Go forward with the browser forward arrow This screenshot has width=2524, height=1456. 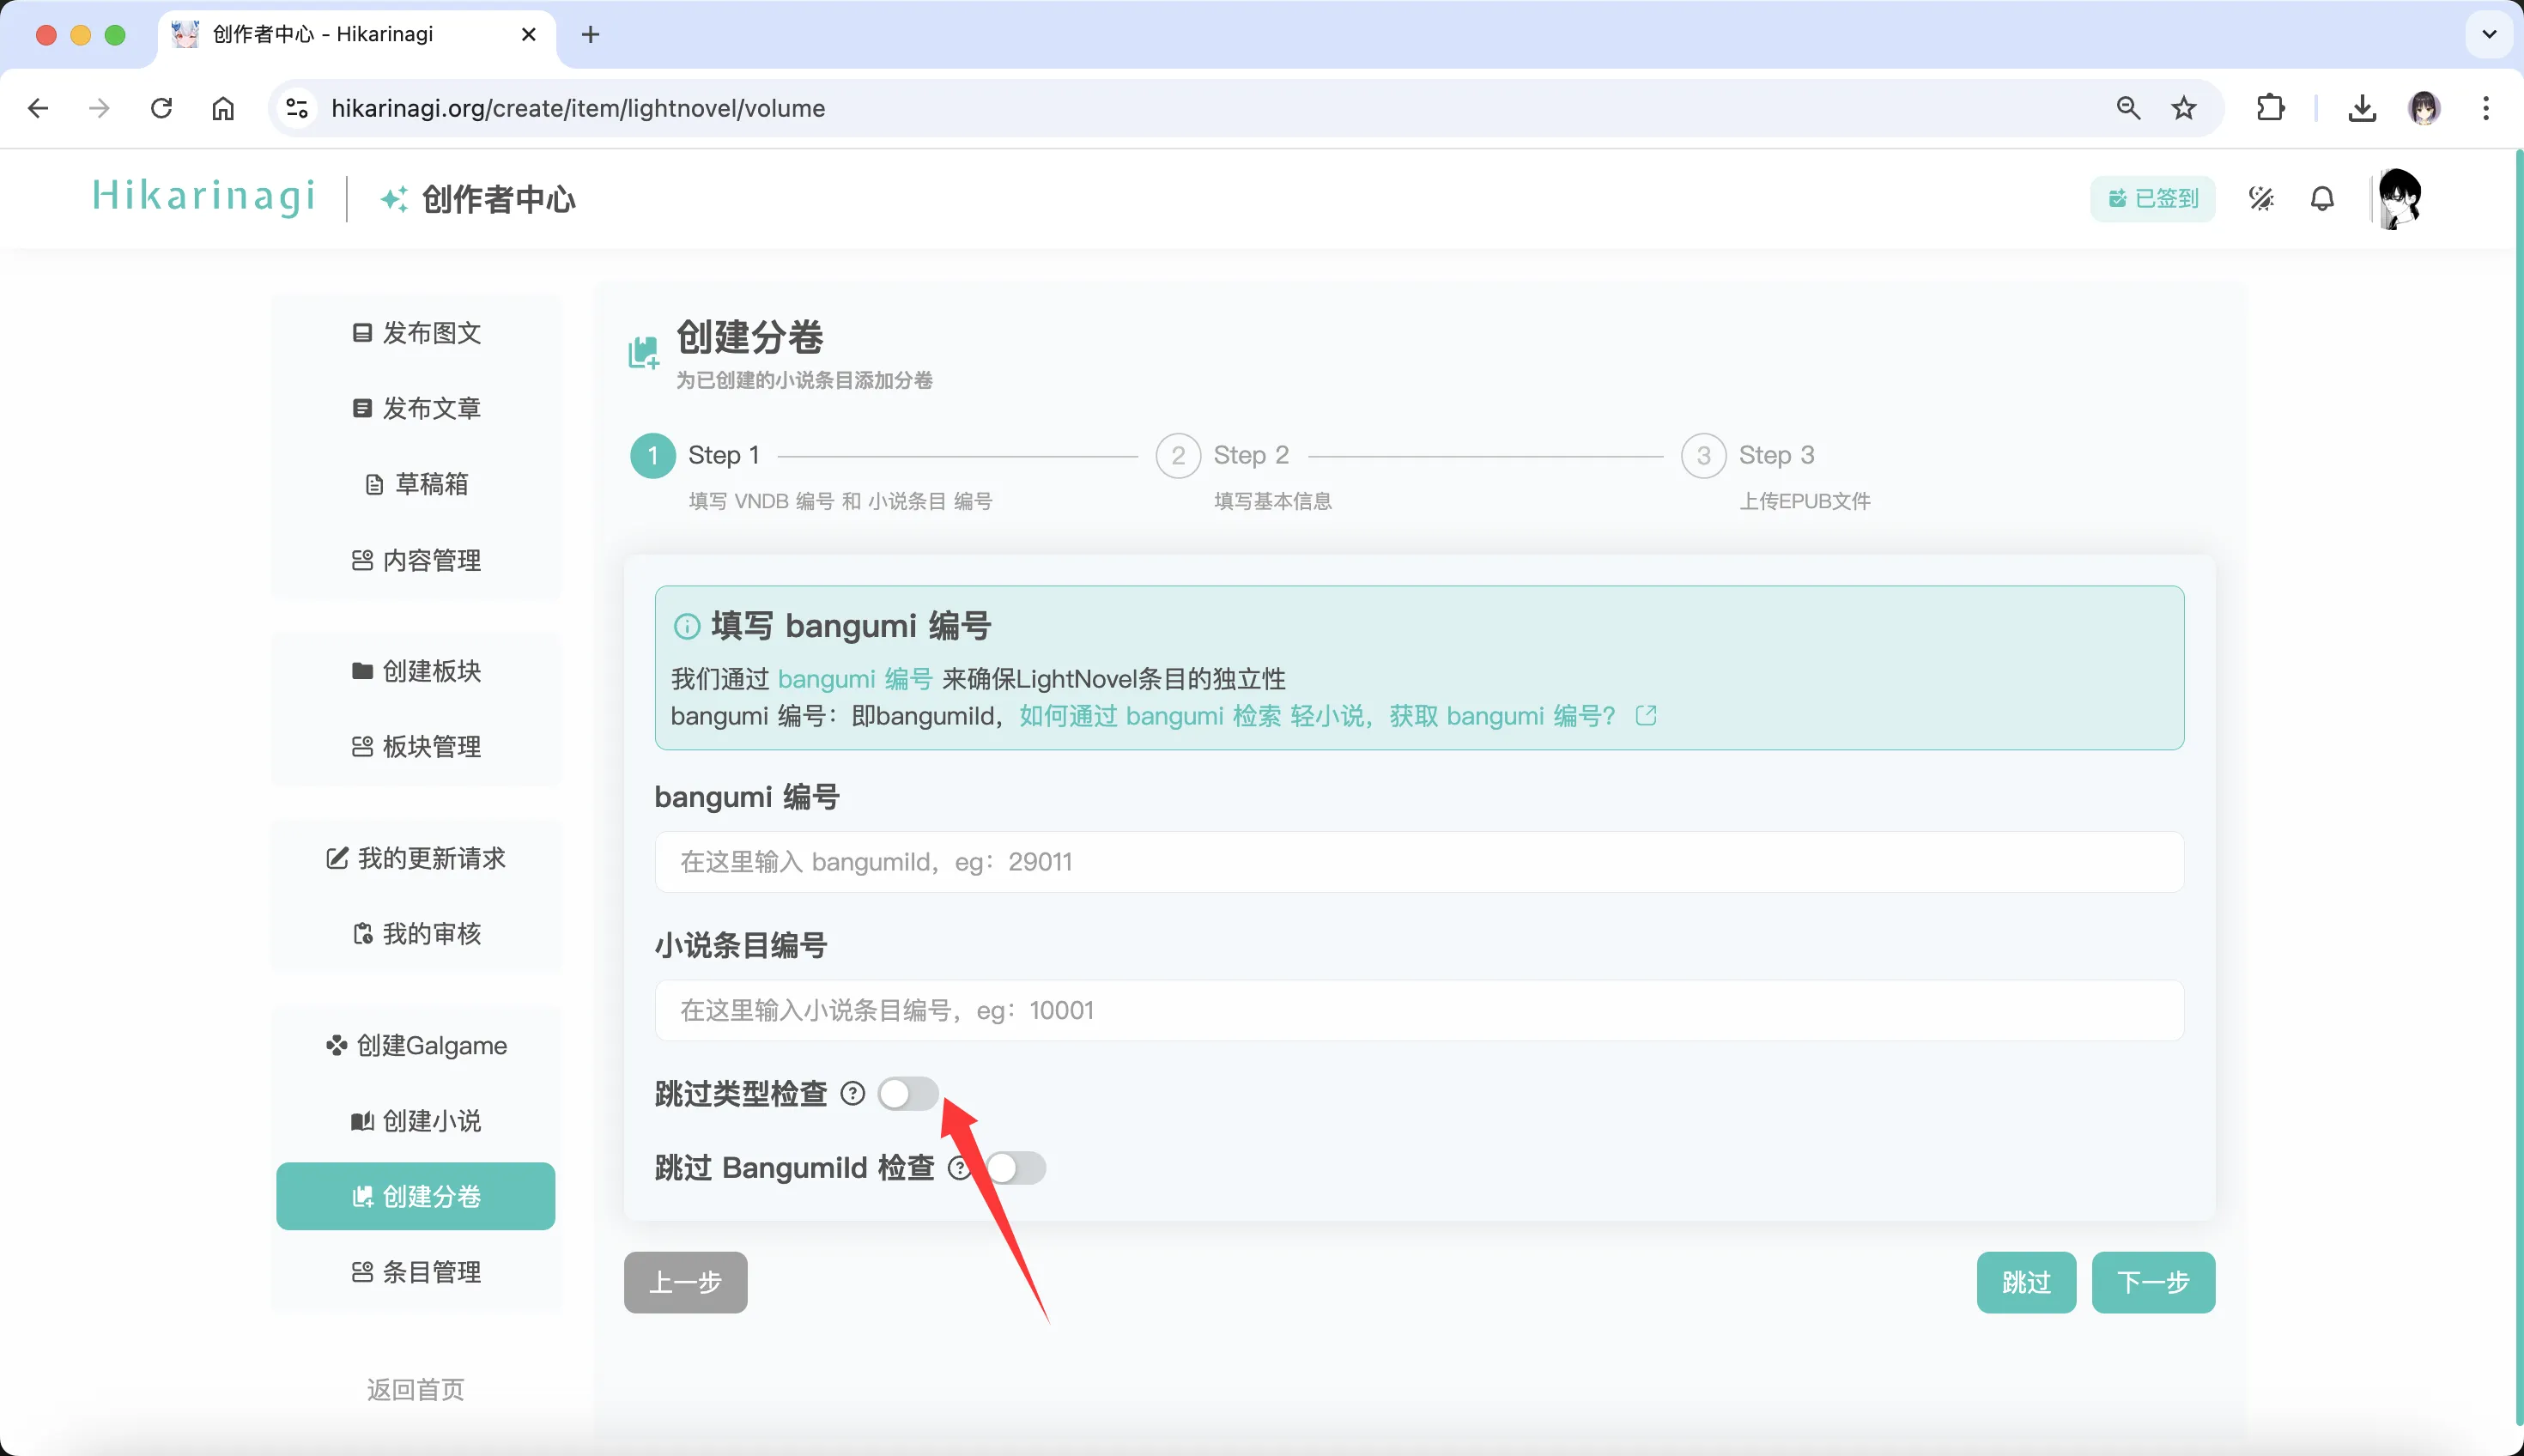point(99,108)
